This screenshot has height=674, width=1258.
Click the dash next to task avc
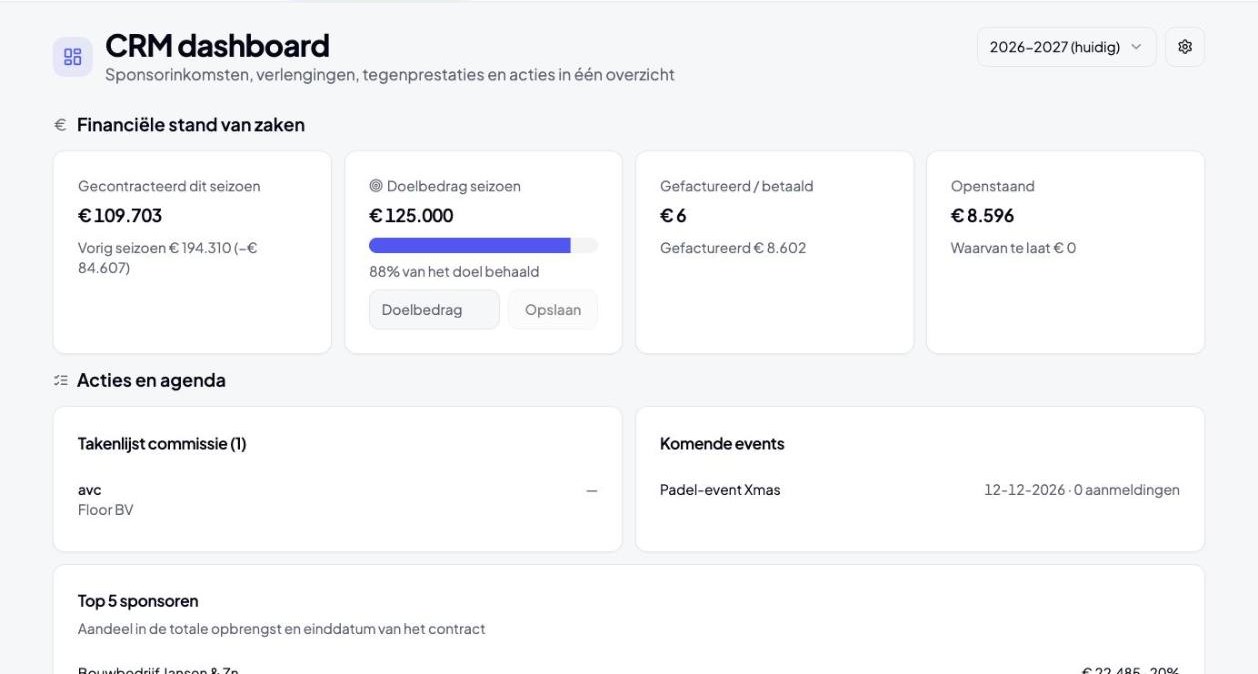(x=592, y=491)
